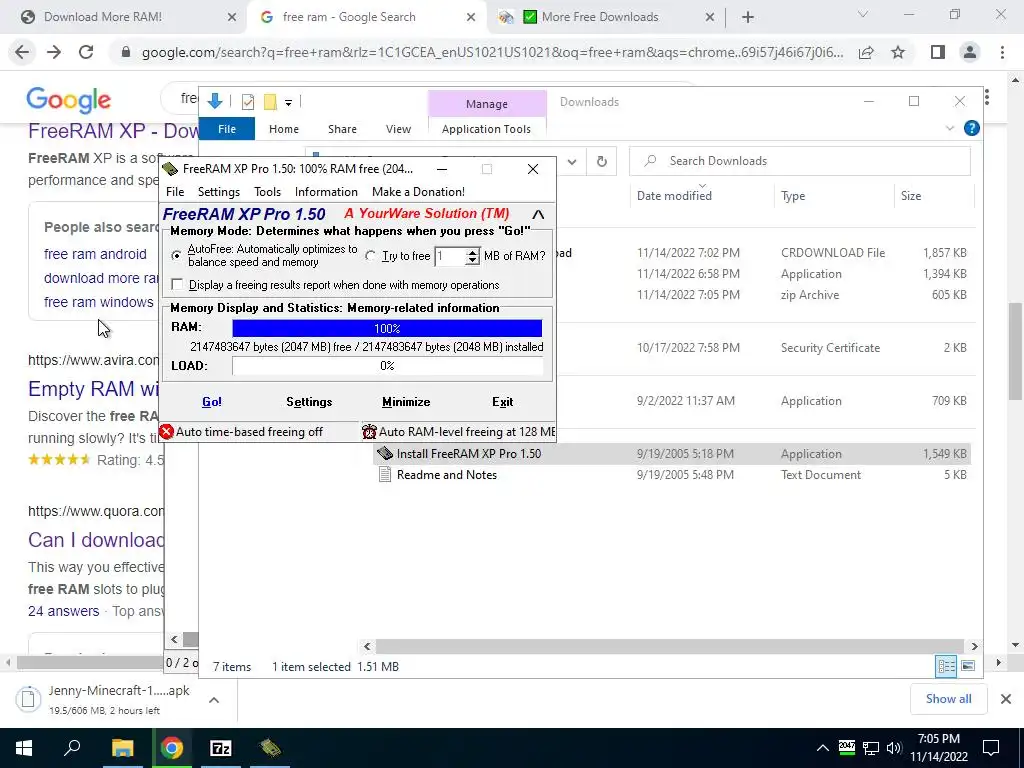Click the volume speaker tray icon
The image size is (1024, 768).
(893, 748)
